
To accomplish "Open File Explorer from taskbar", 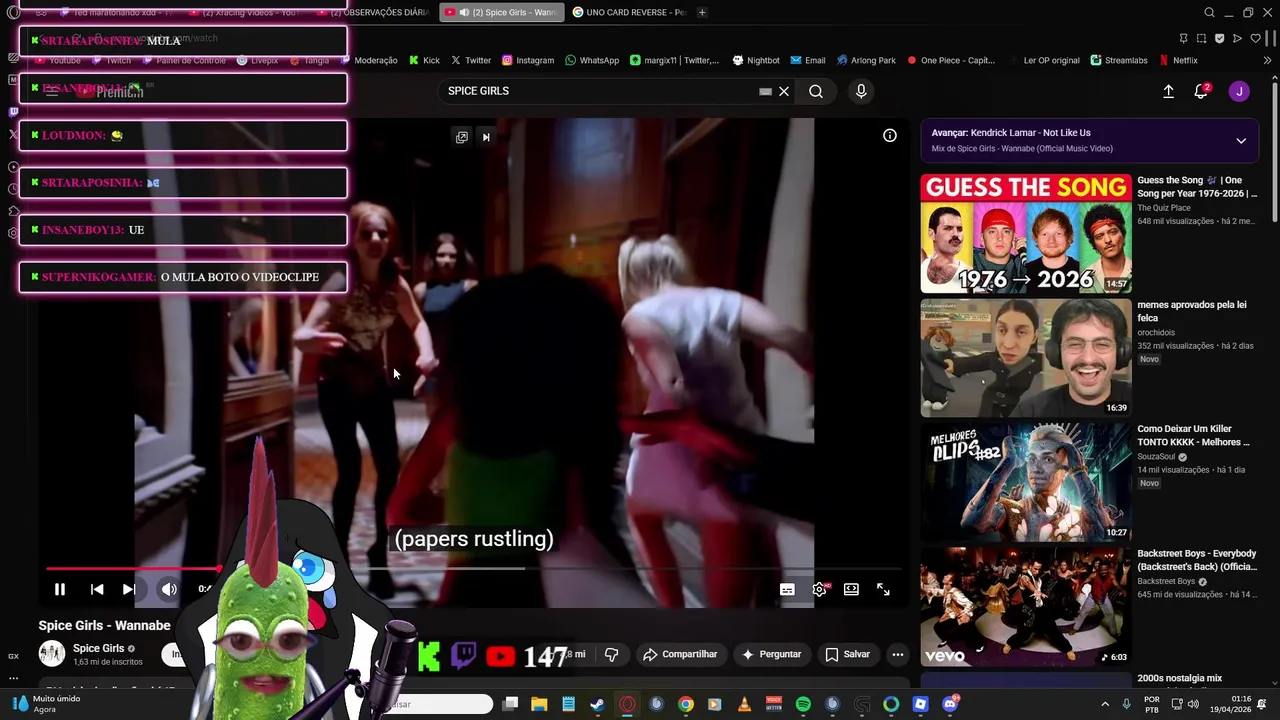I will 539,704.
